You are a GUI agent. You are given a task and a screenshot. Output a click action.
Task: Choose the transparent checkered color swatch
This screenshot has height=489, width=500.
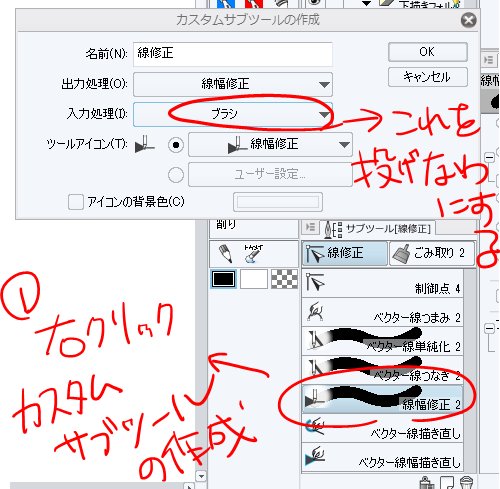click(284, 279)
